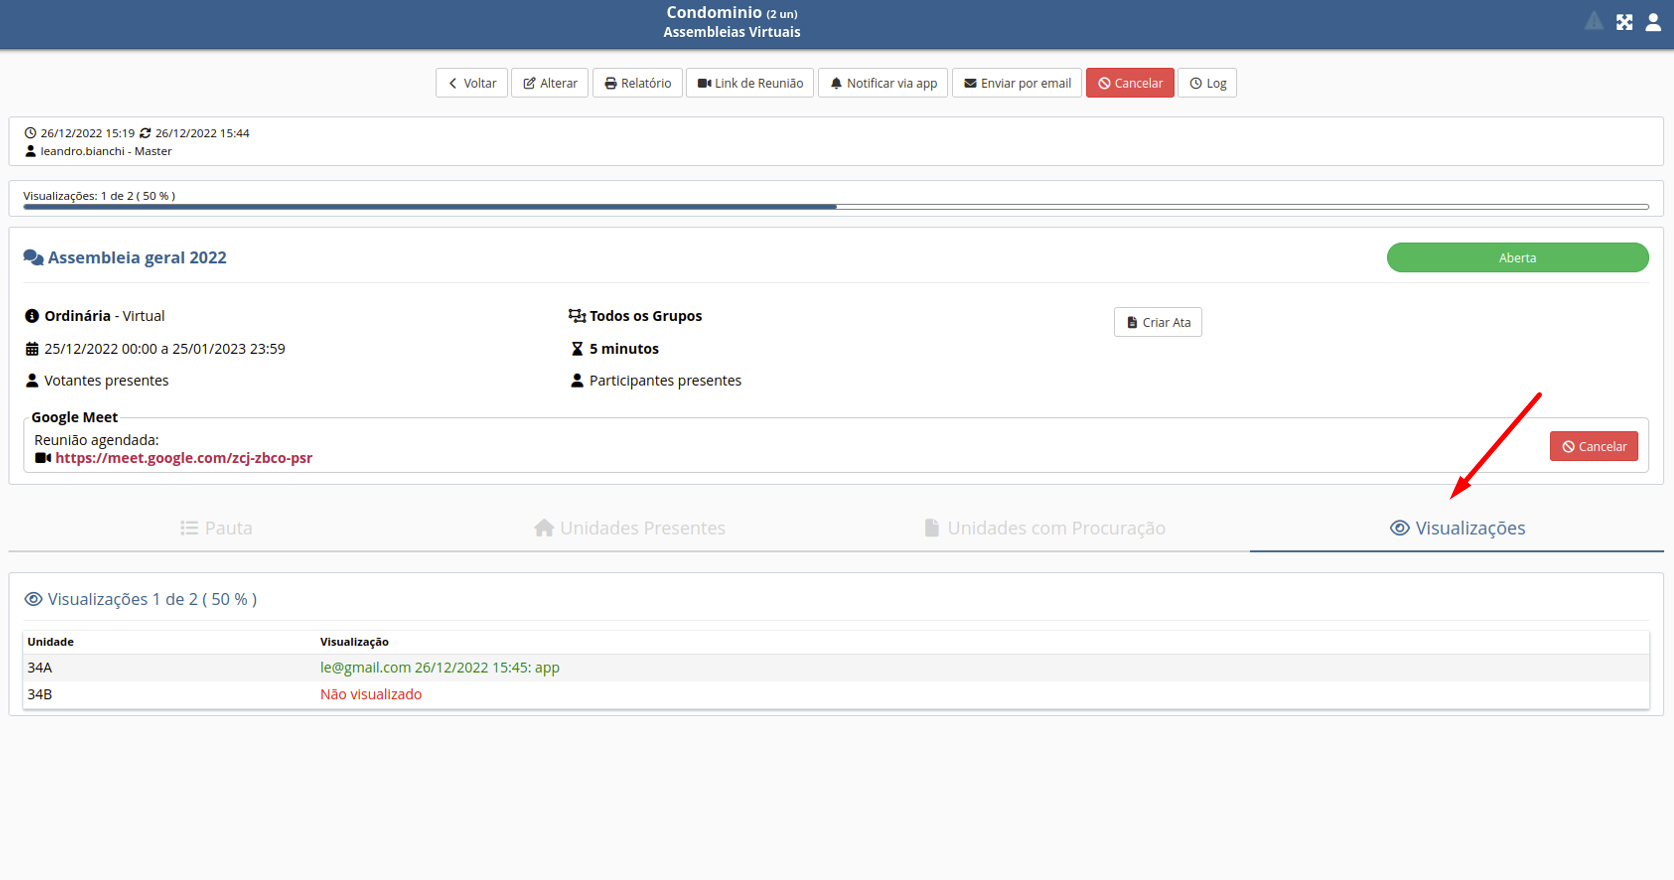Click the Visualizações progress bar

pos(836,207)
